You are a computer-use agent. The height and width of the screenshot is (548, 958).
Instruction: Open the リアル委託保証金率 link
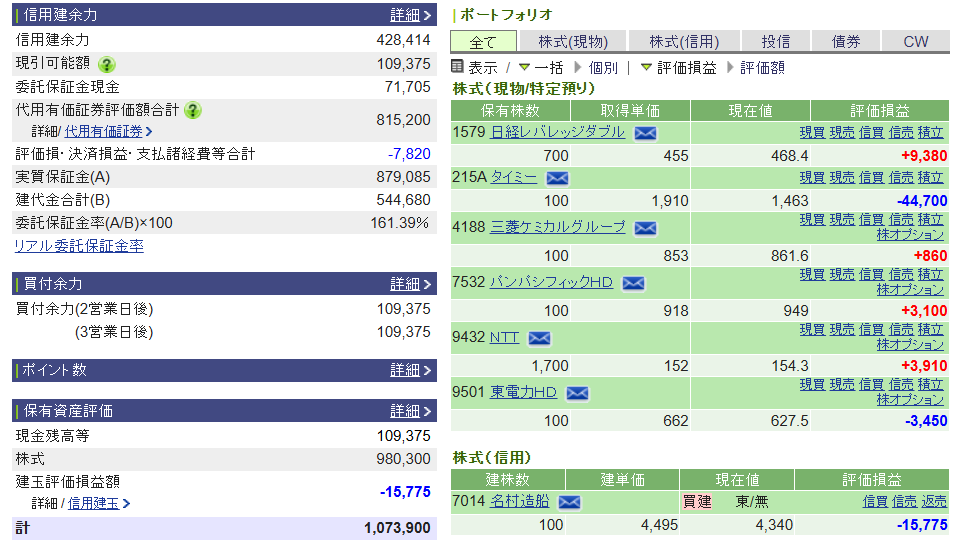tap(78, 245)
